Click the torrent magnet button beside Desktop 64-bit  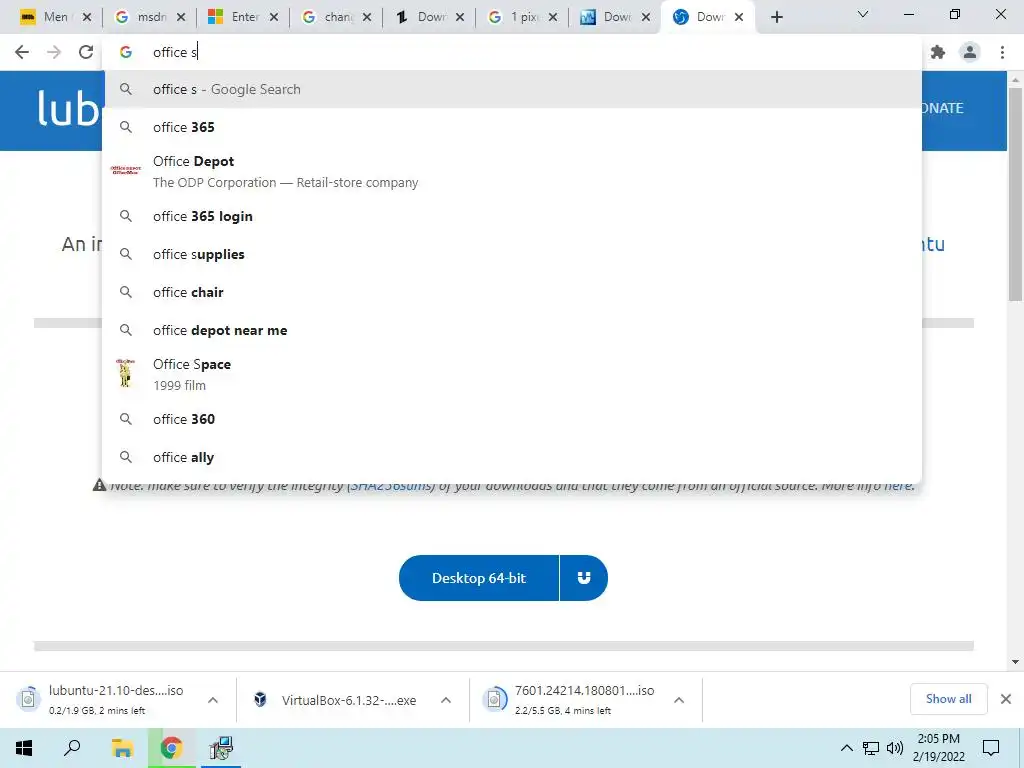(584, 578)
